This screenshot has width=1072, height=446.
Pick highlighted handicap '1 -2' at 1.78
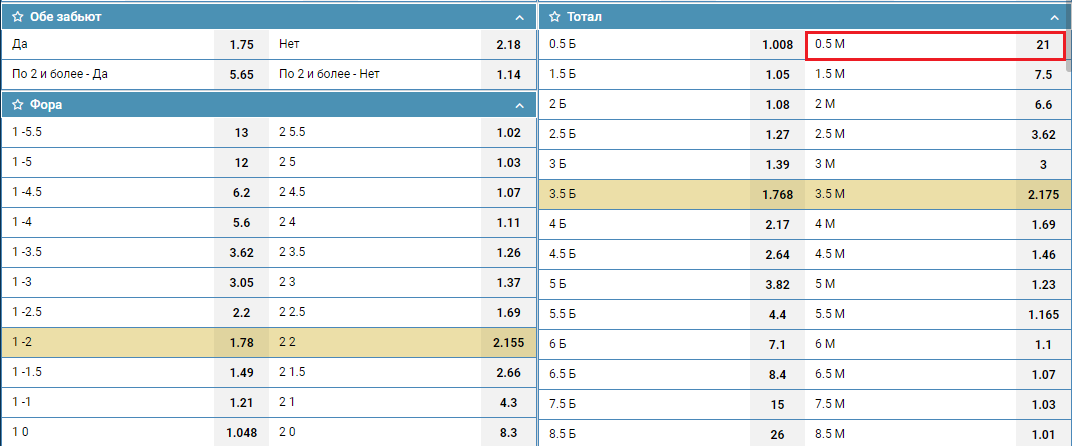[x=241, y=343]
